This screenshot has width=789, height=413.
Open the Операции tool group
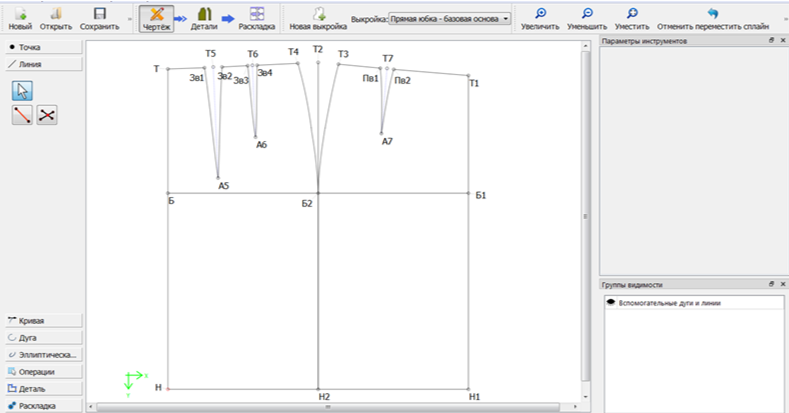pyautogui.click(x=44, y=372)
